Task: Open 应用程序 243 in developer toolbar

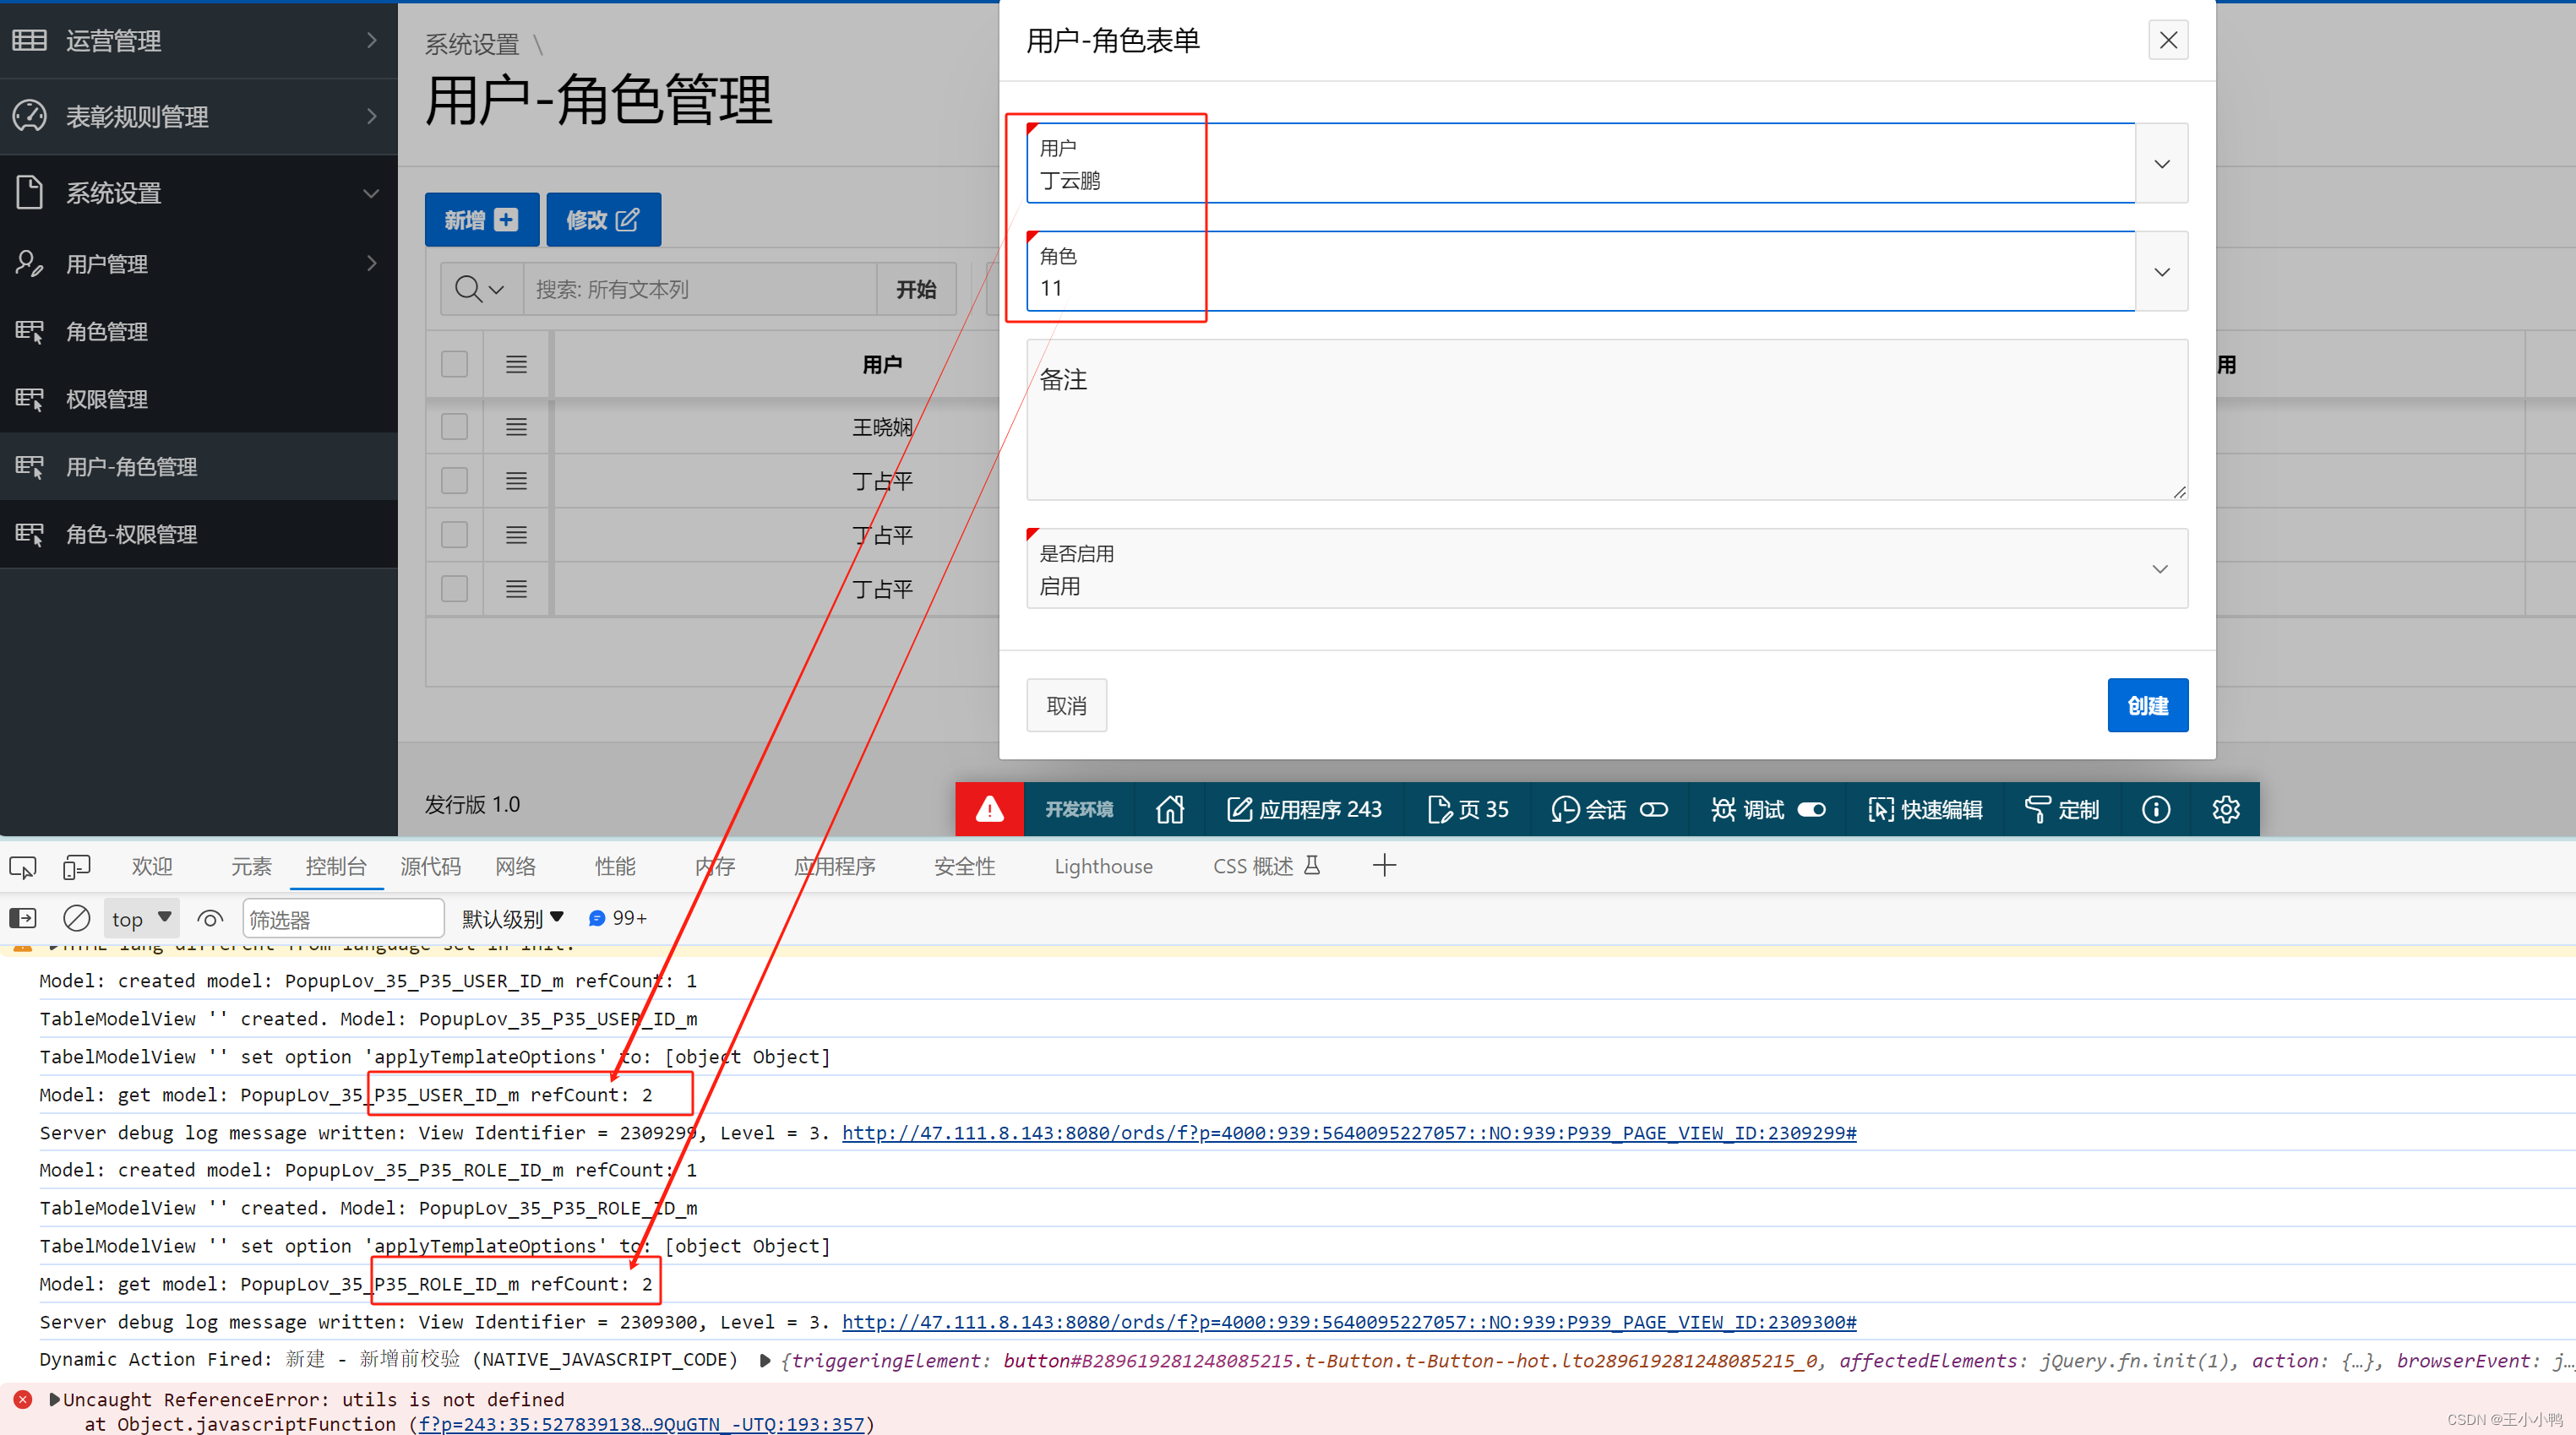Action: click(1304, 809)
